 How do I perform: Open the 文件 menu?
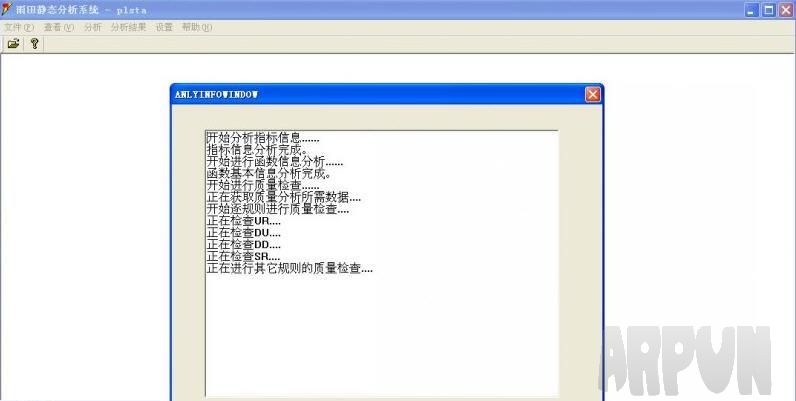(19, 27)
